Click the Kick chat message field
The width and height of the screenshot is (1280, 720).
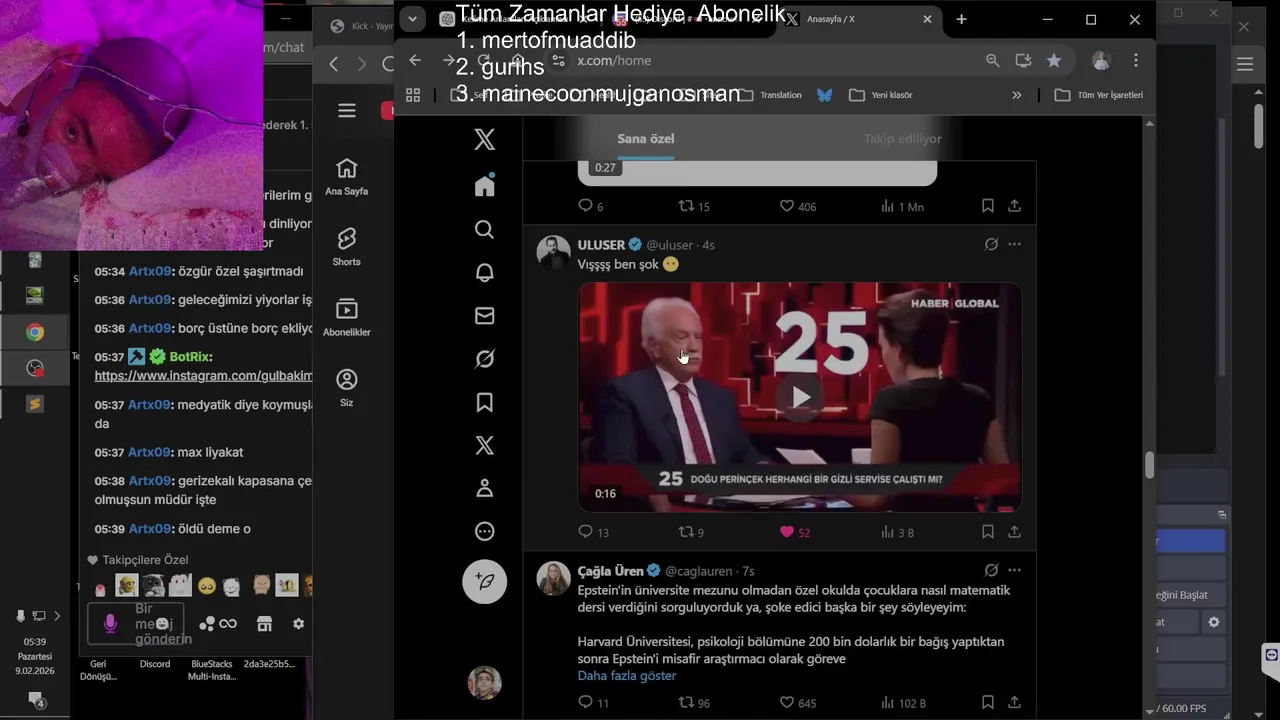coord(136,624)
